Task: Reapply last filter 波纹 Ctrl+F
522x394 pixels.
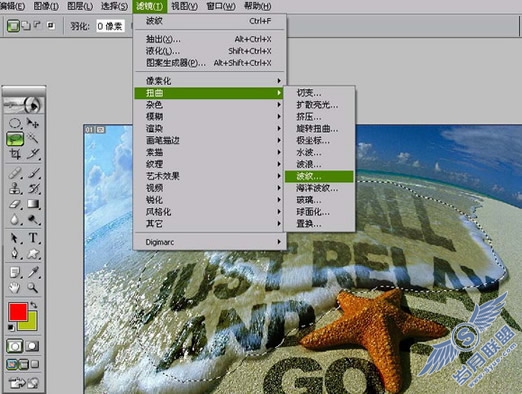Action: point(209,21)
